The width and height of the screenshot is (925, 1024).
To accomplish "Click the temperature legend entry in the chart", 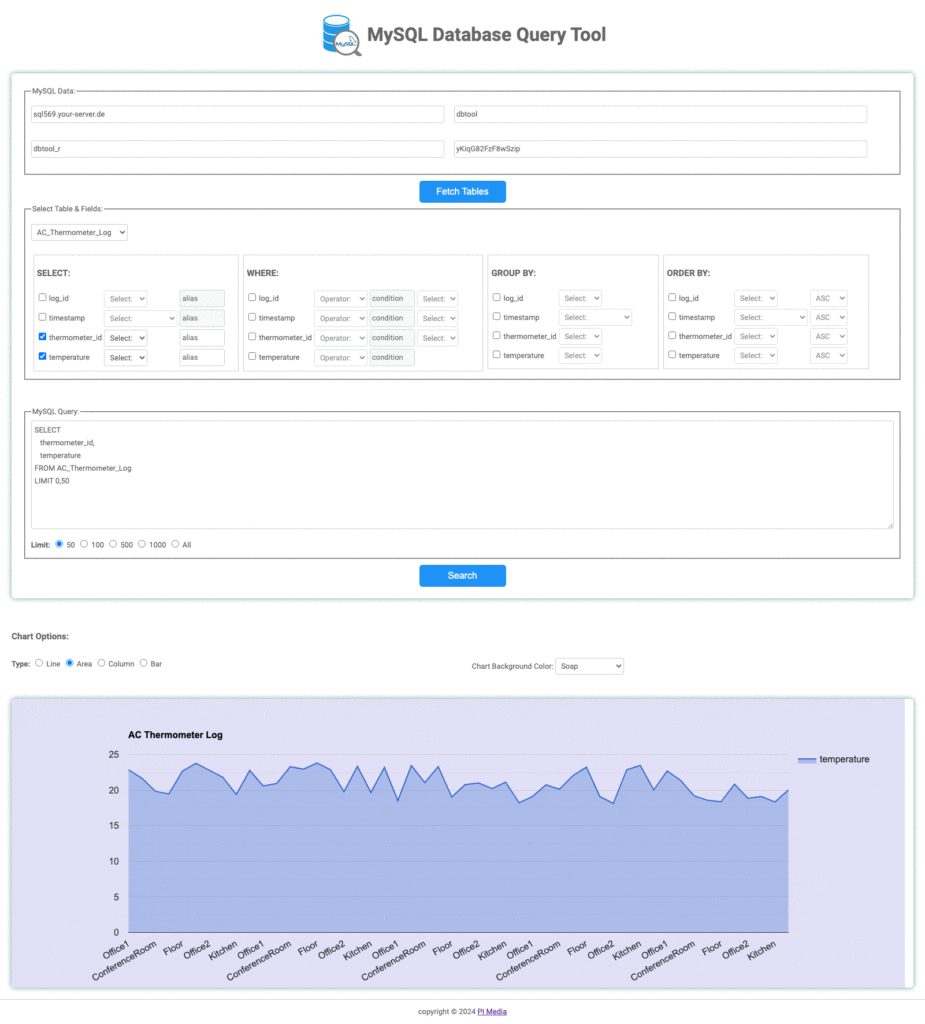I will 834,760.
